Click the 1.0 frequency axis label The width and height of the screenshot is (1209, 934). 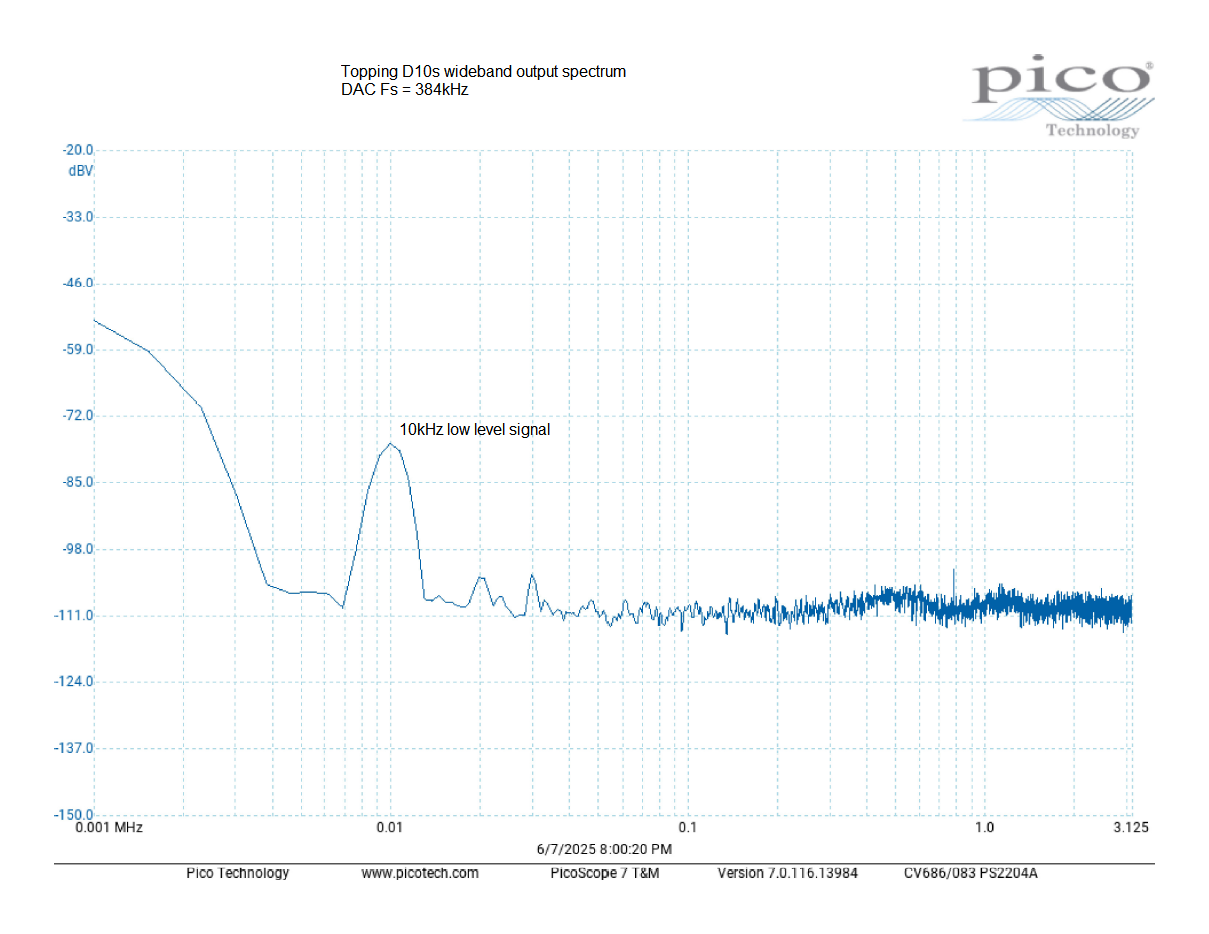[984, 827]
